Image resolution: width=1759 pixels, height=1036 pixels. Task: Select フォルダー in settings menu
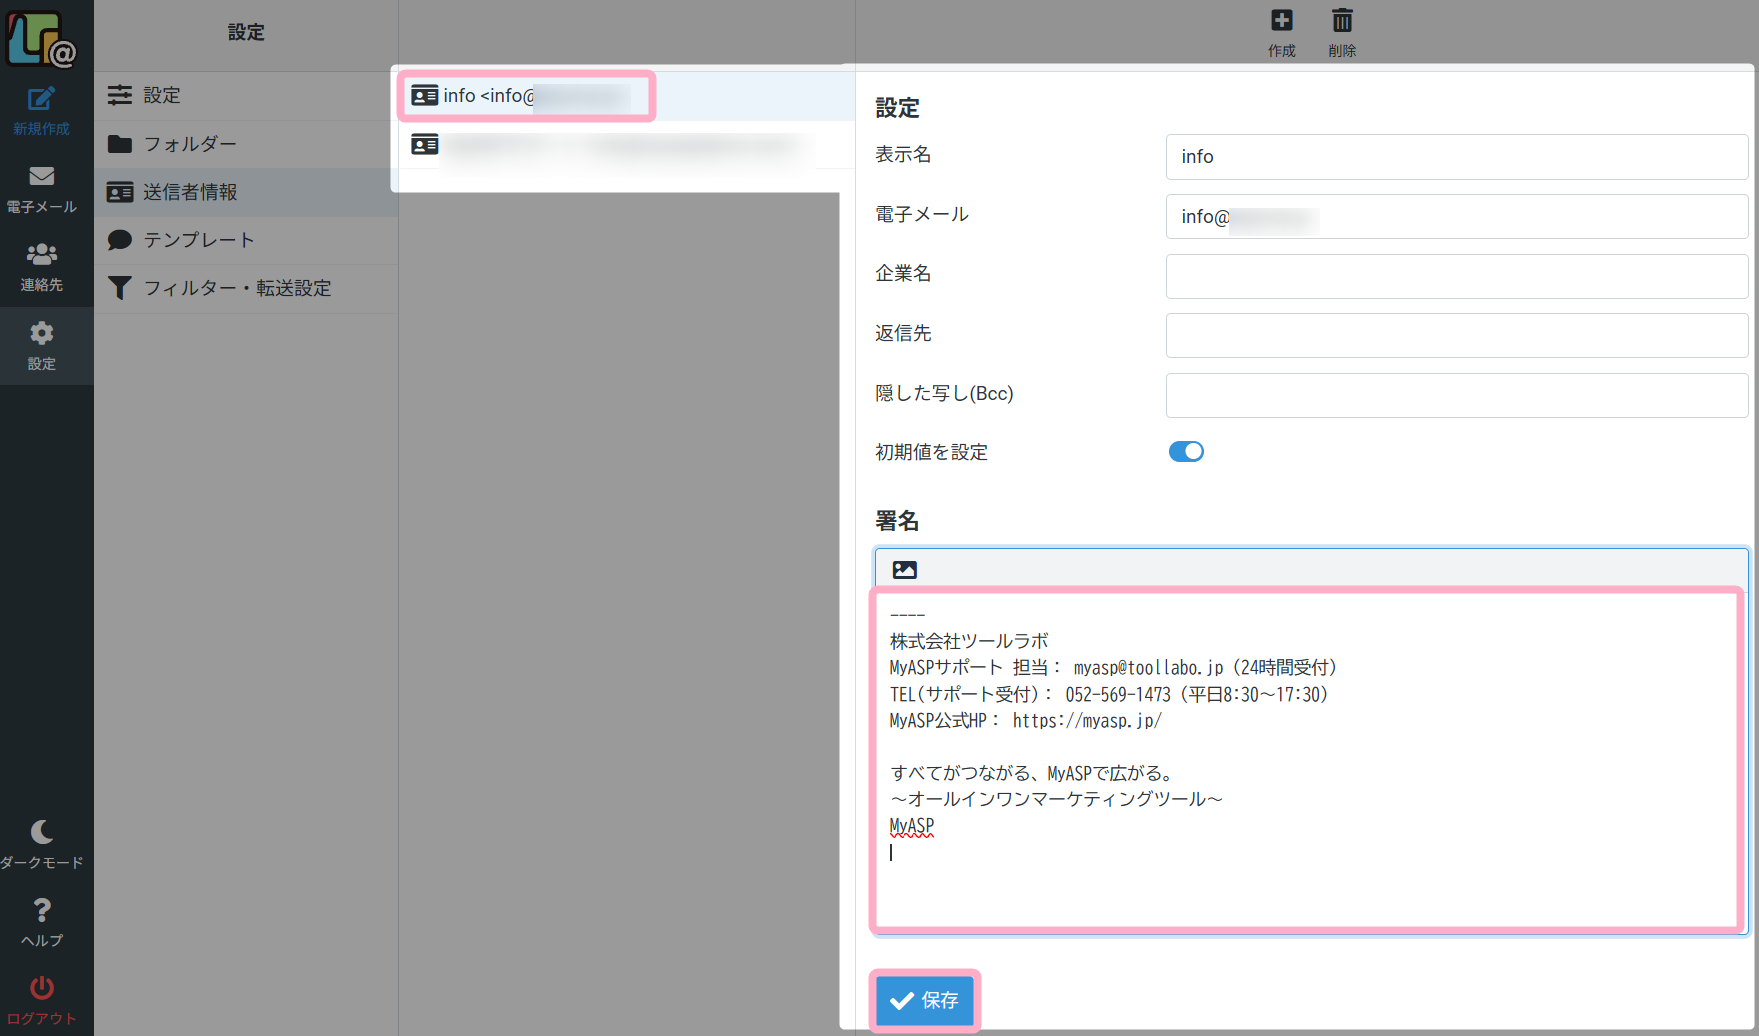tap(246, 144)
